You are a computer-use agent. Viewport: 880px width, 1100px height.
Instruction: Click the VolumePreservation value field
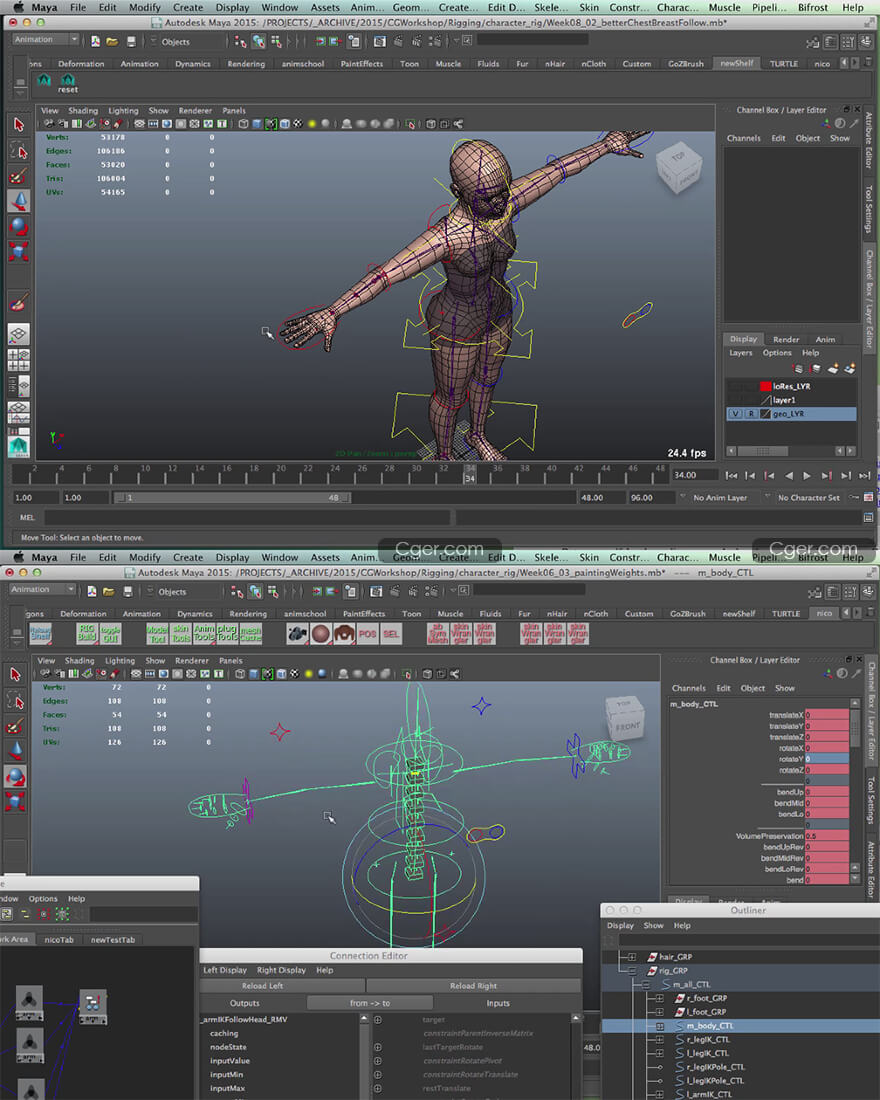[826, 835]
